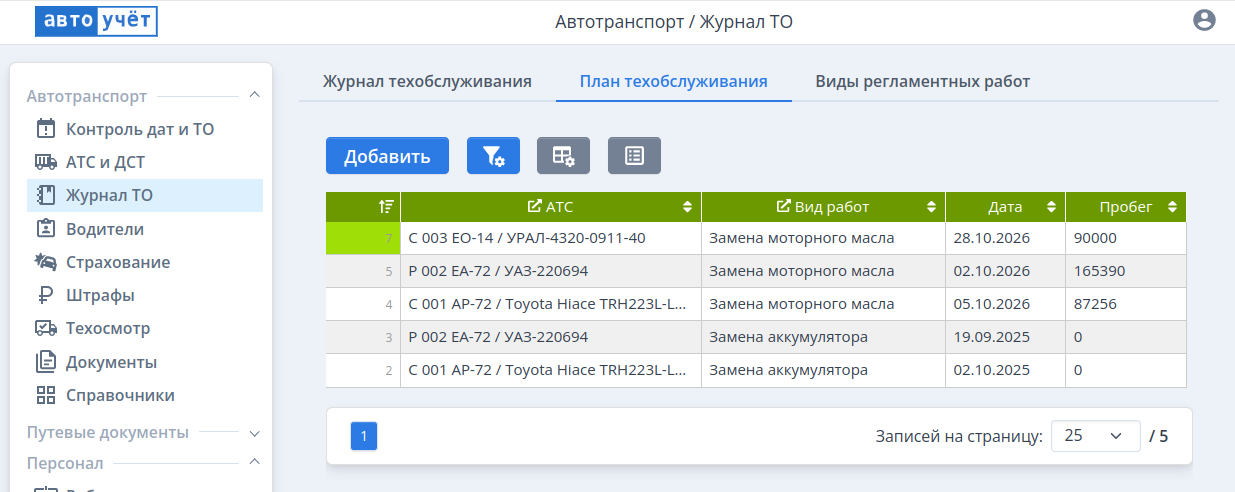Click the Дата column header
This screenshot has height=492, width=1235.
pyautogui.click(x=1005, y=207)
